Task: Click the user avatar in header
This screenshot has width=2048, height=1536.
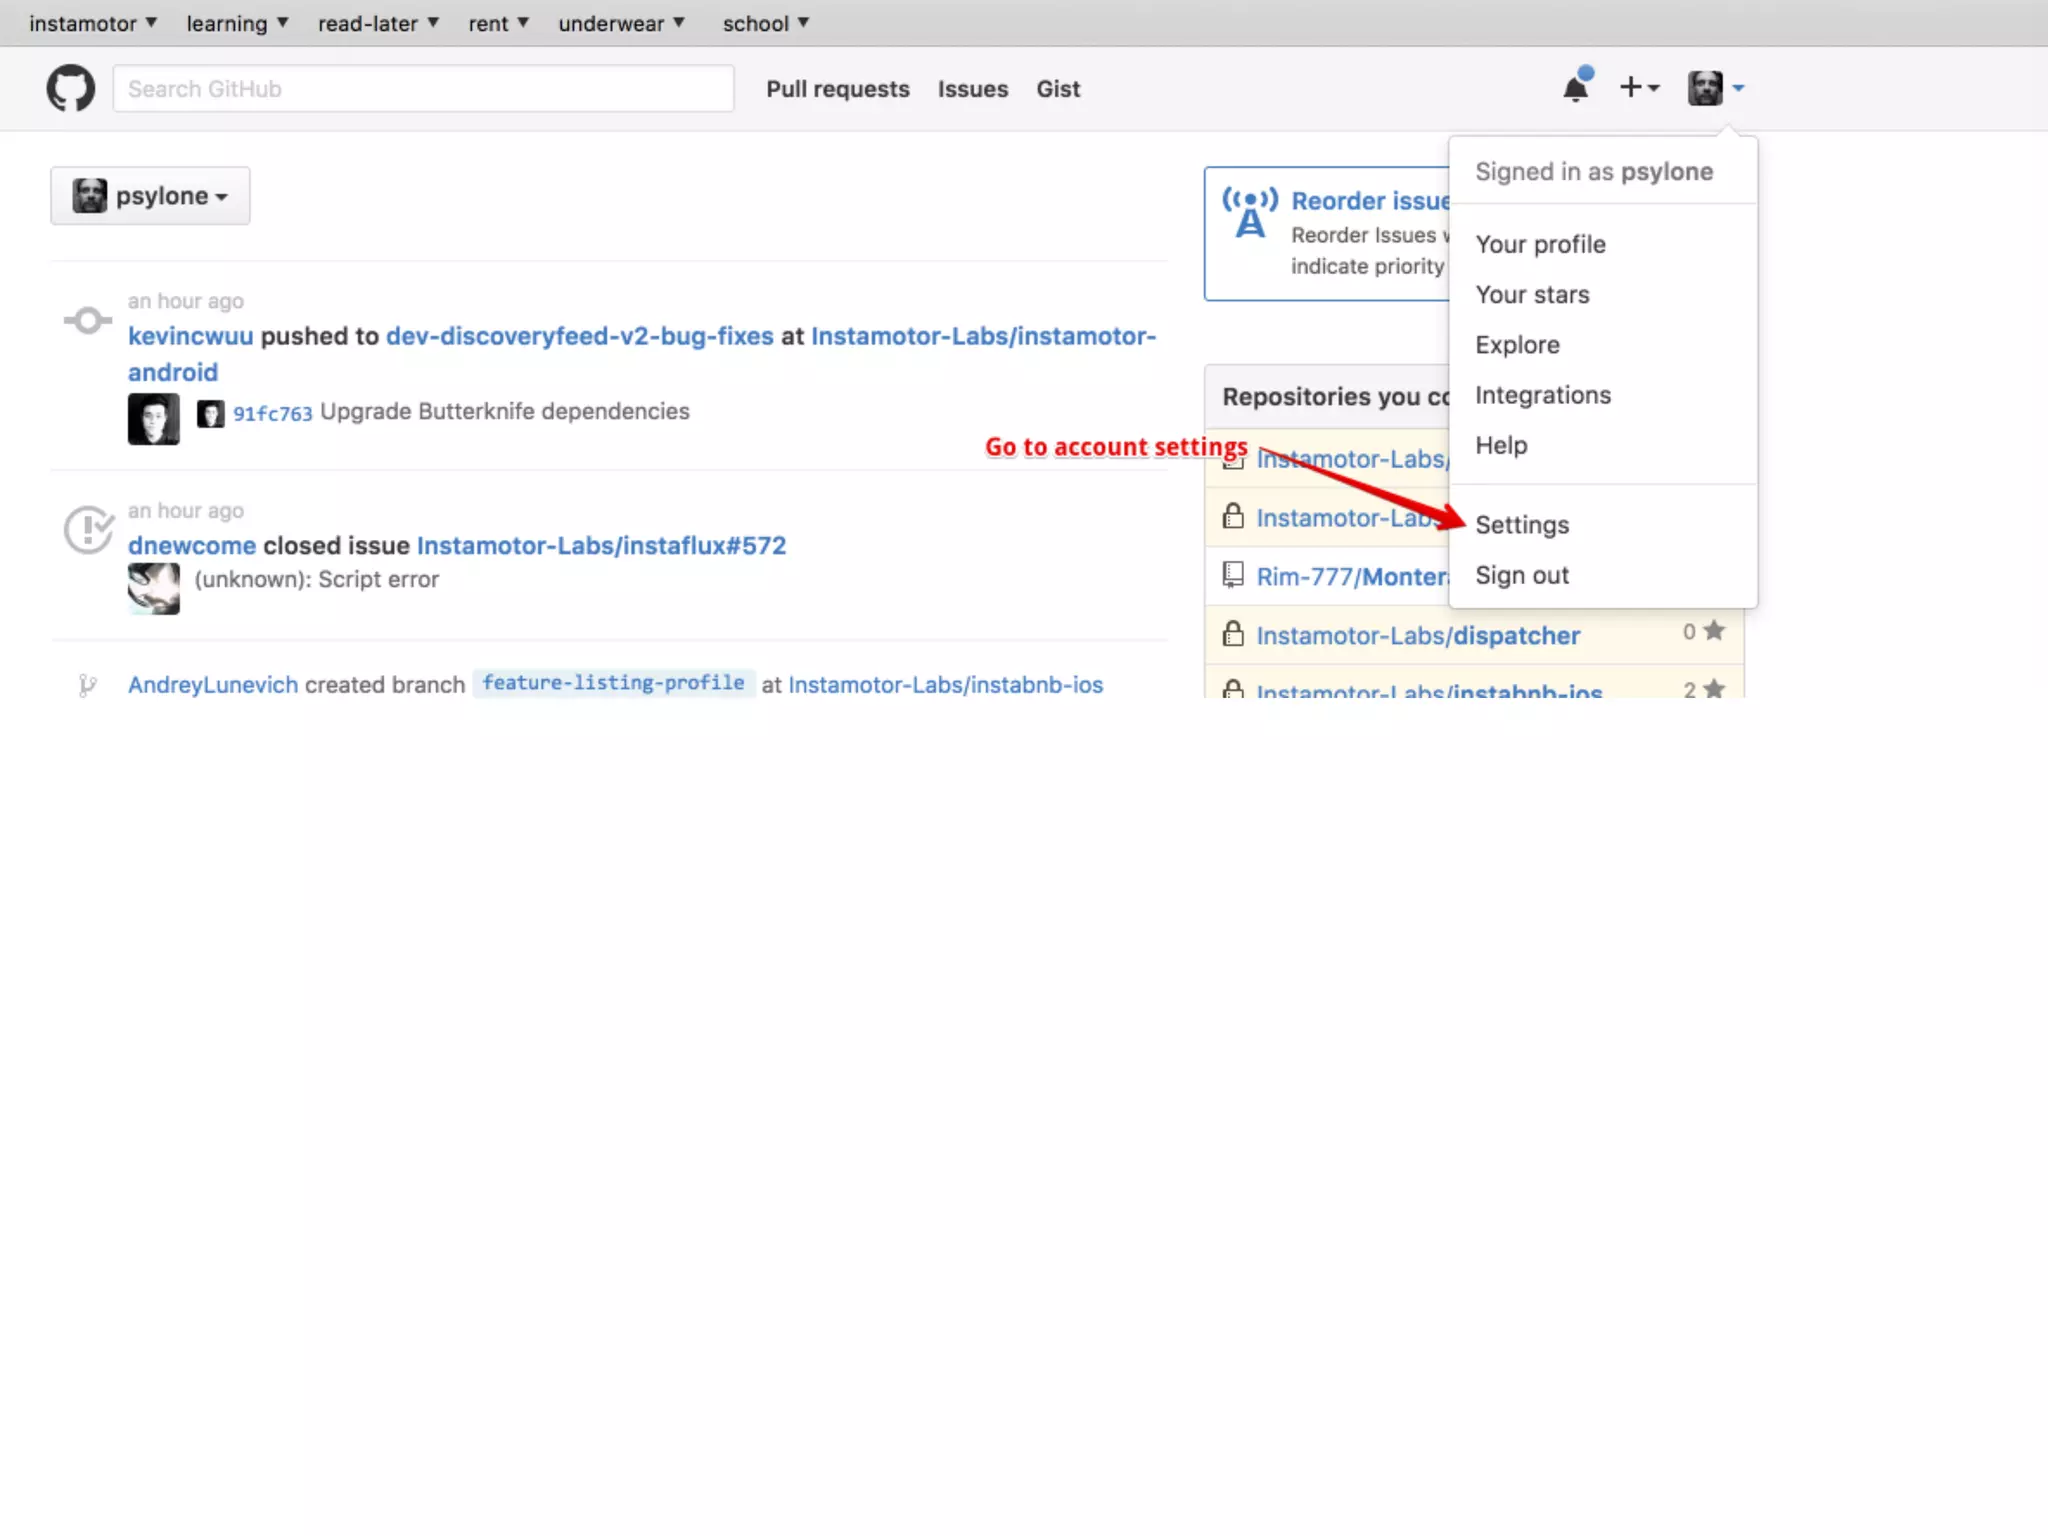Action: click(1705, 88)
